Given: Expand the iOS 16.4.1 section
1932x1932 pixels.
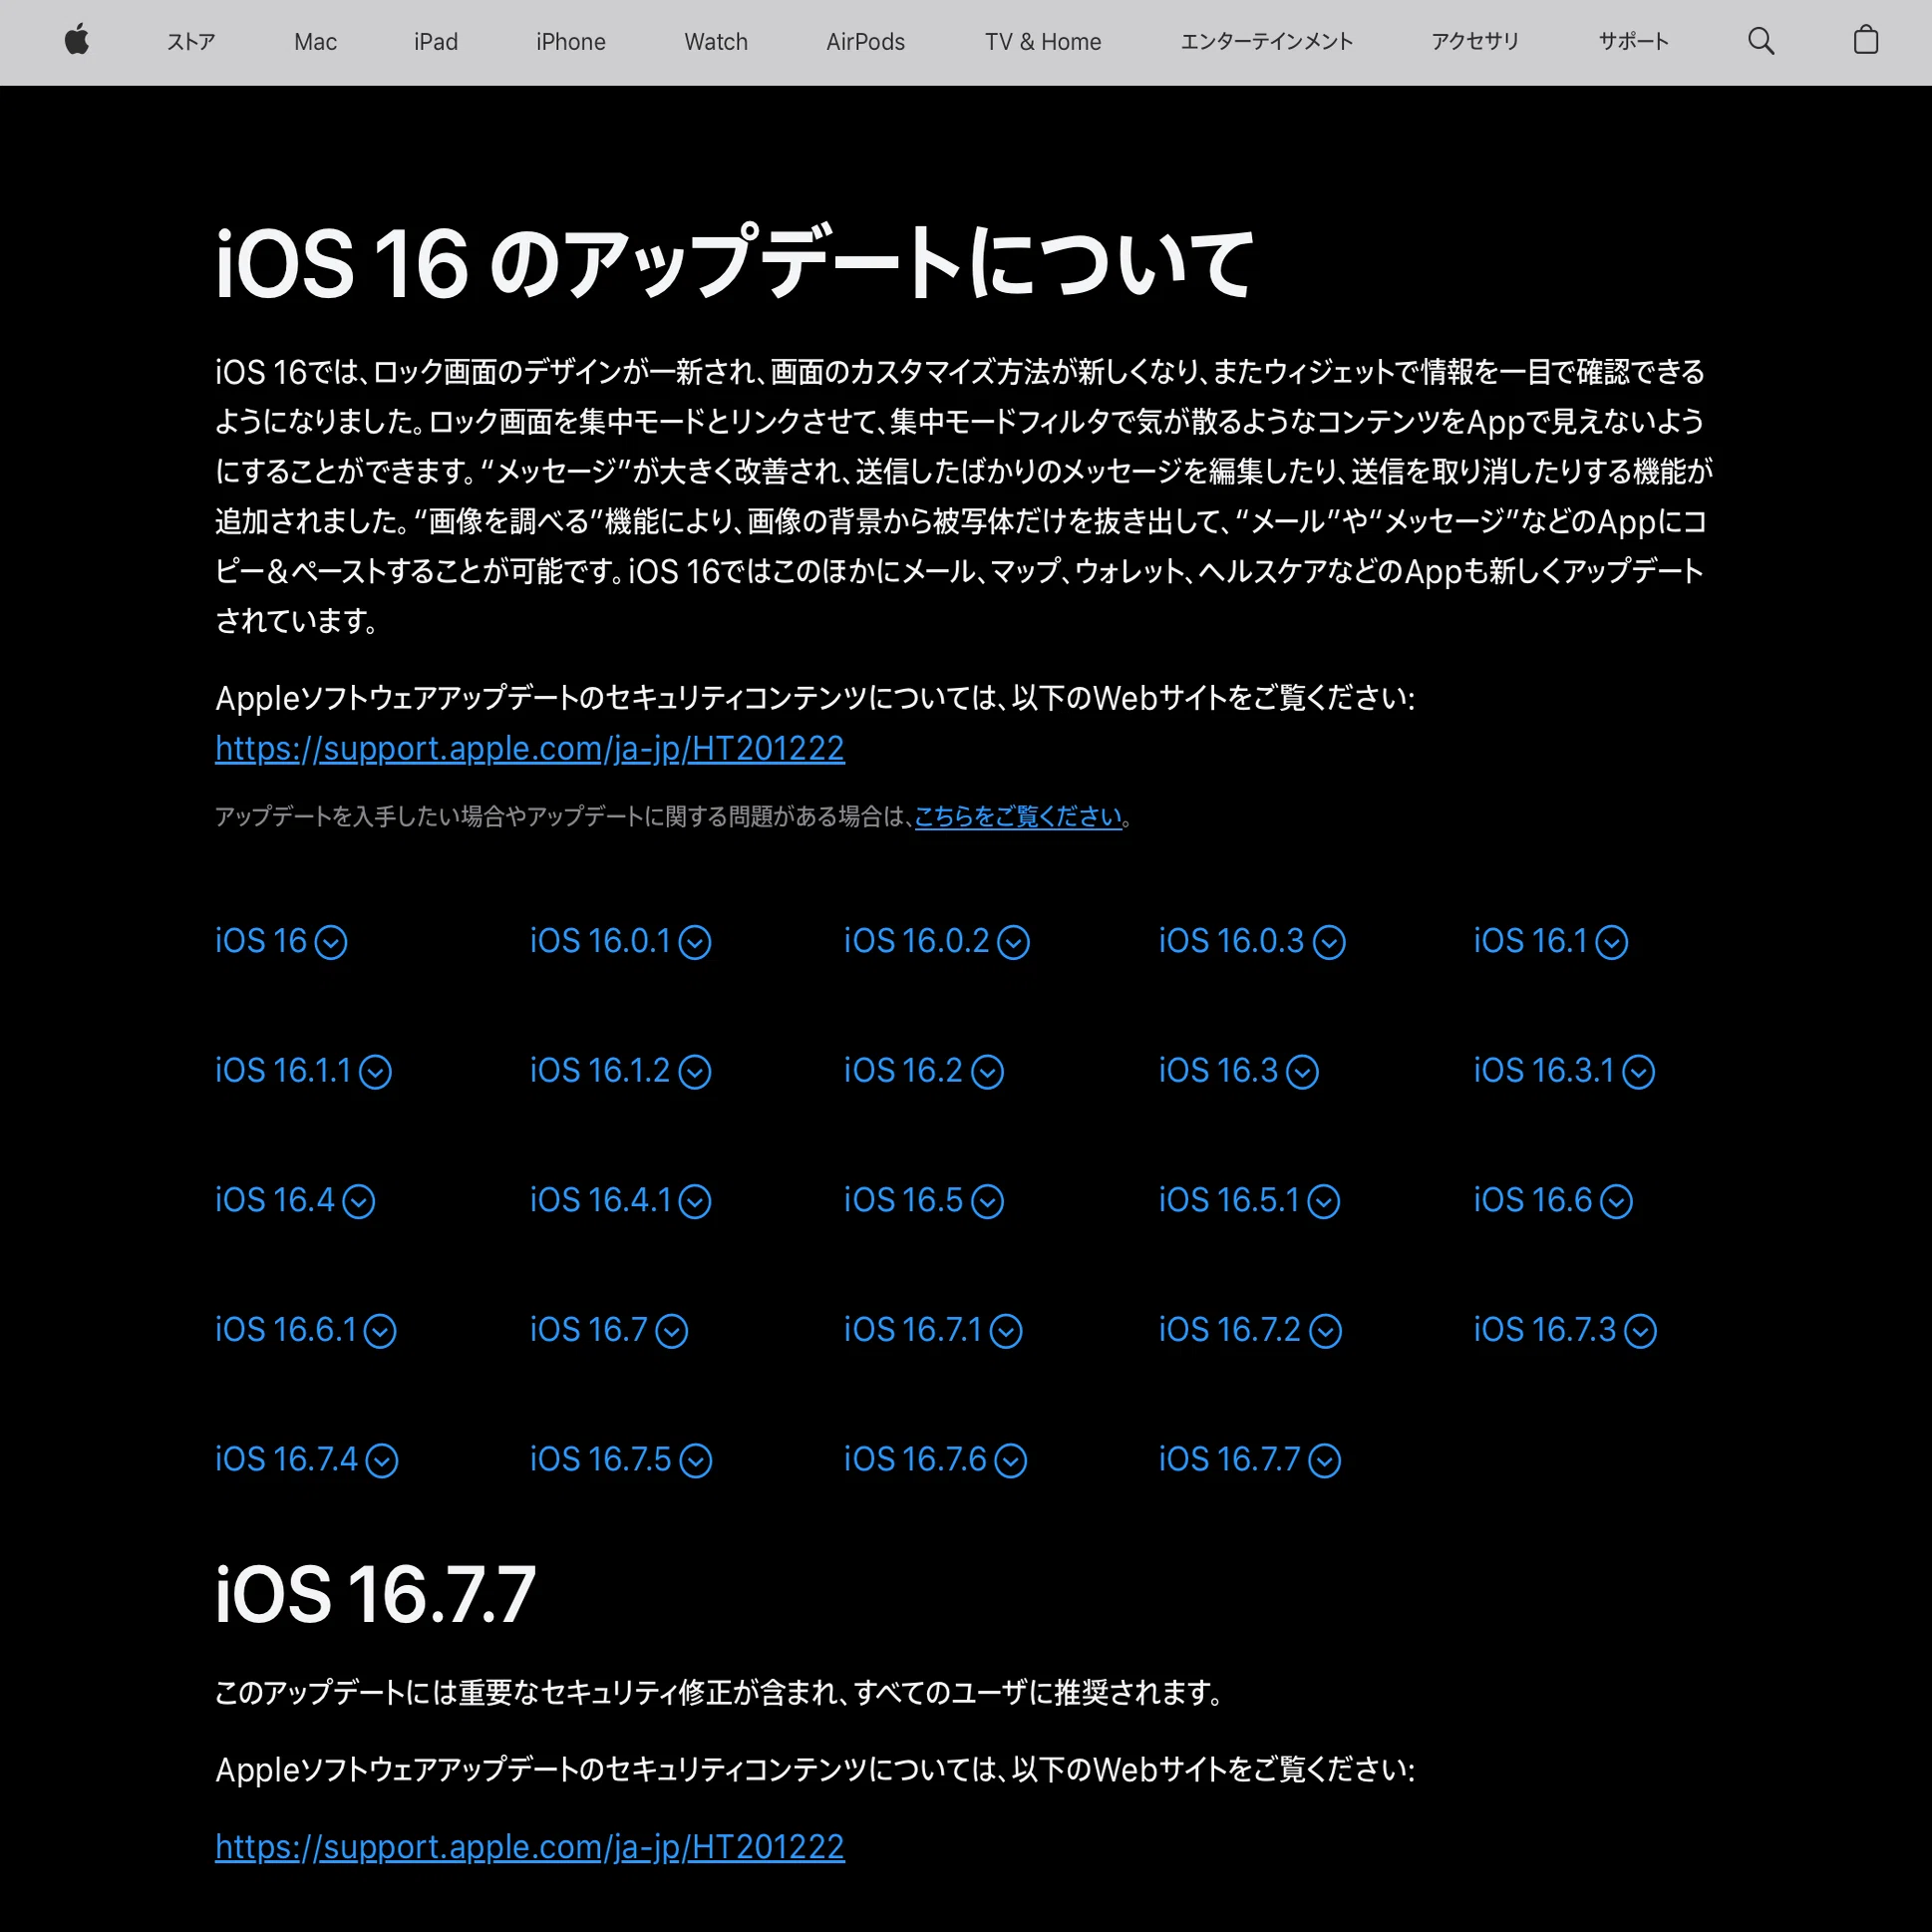Looking at the screenshot, I should [620, 1200].
